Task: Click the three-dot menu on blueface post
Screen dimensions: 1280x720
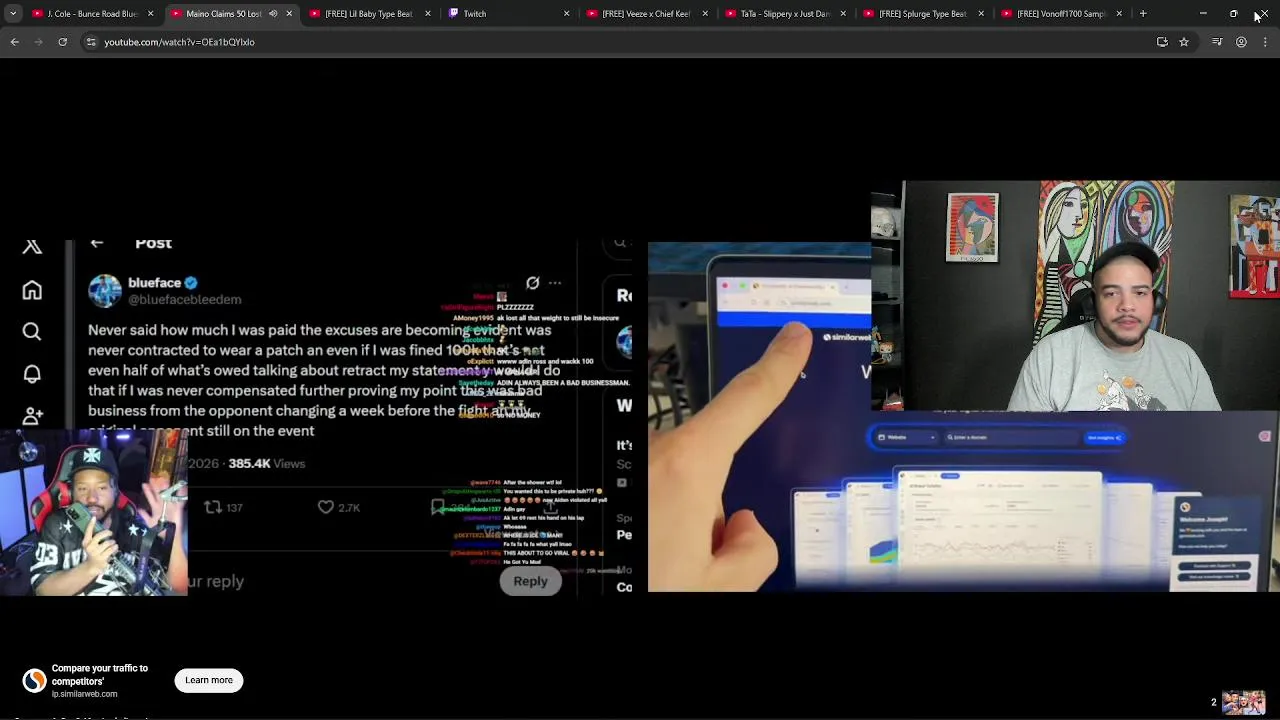Action: coord(555,283)
